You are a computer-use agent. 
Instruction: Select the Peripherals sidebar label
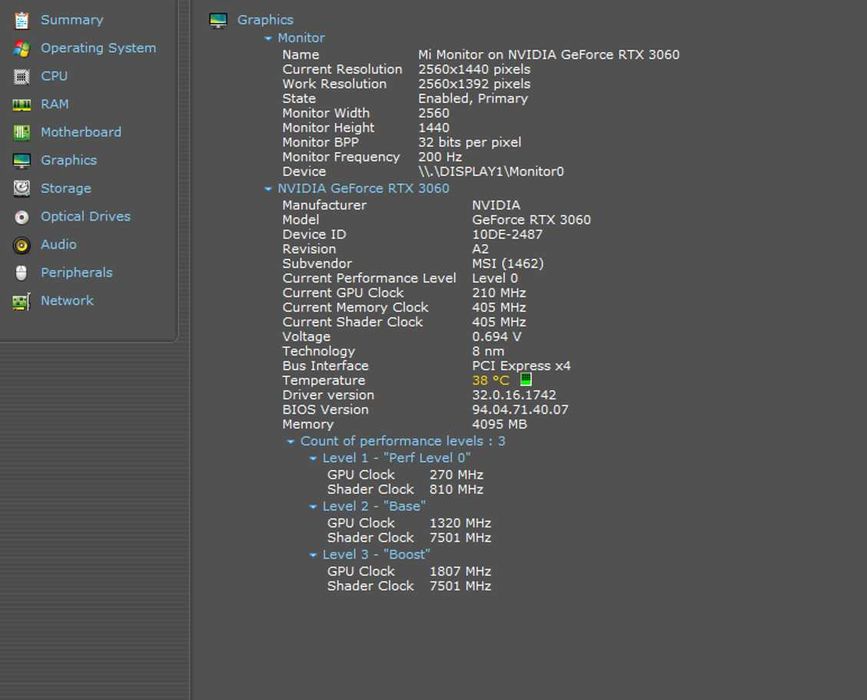pos(76,273)
